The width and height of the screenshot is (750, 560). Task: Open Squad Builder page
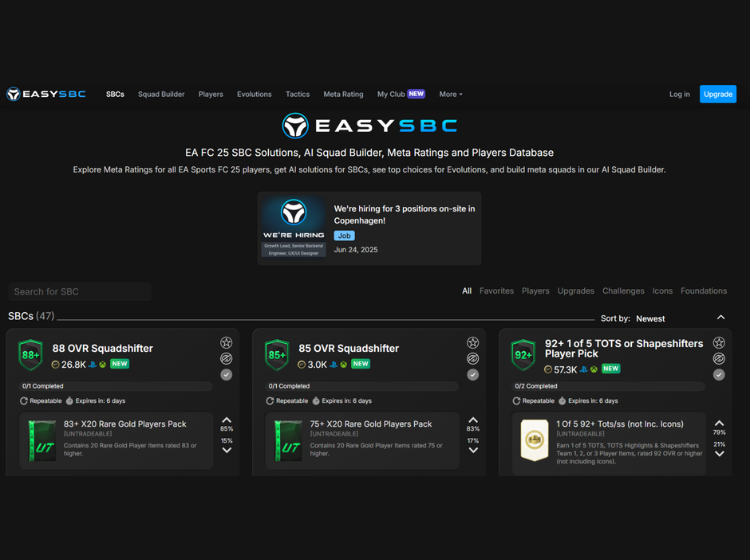click(161, 94)
